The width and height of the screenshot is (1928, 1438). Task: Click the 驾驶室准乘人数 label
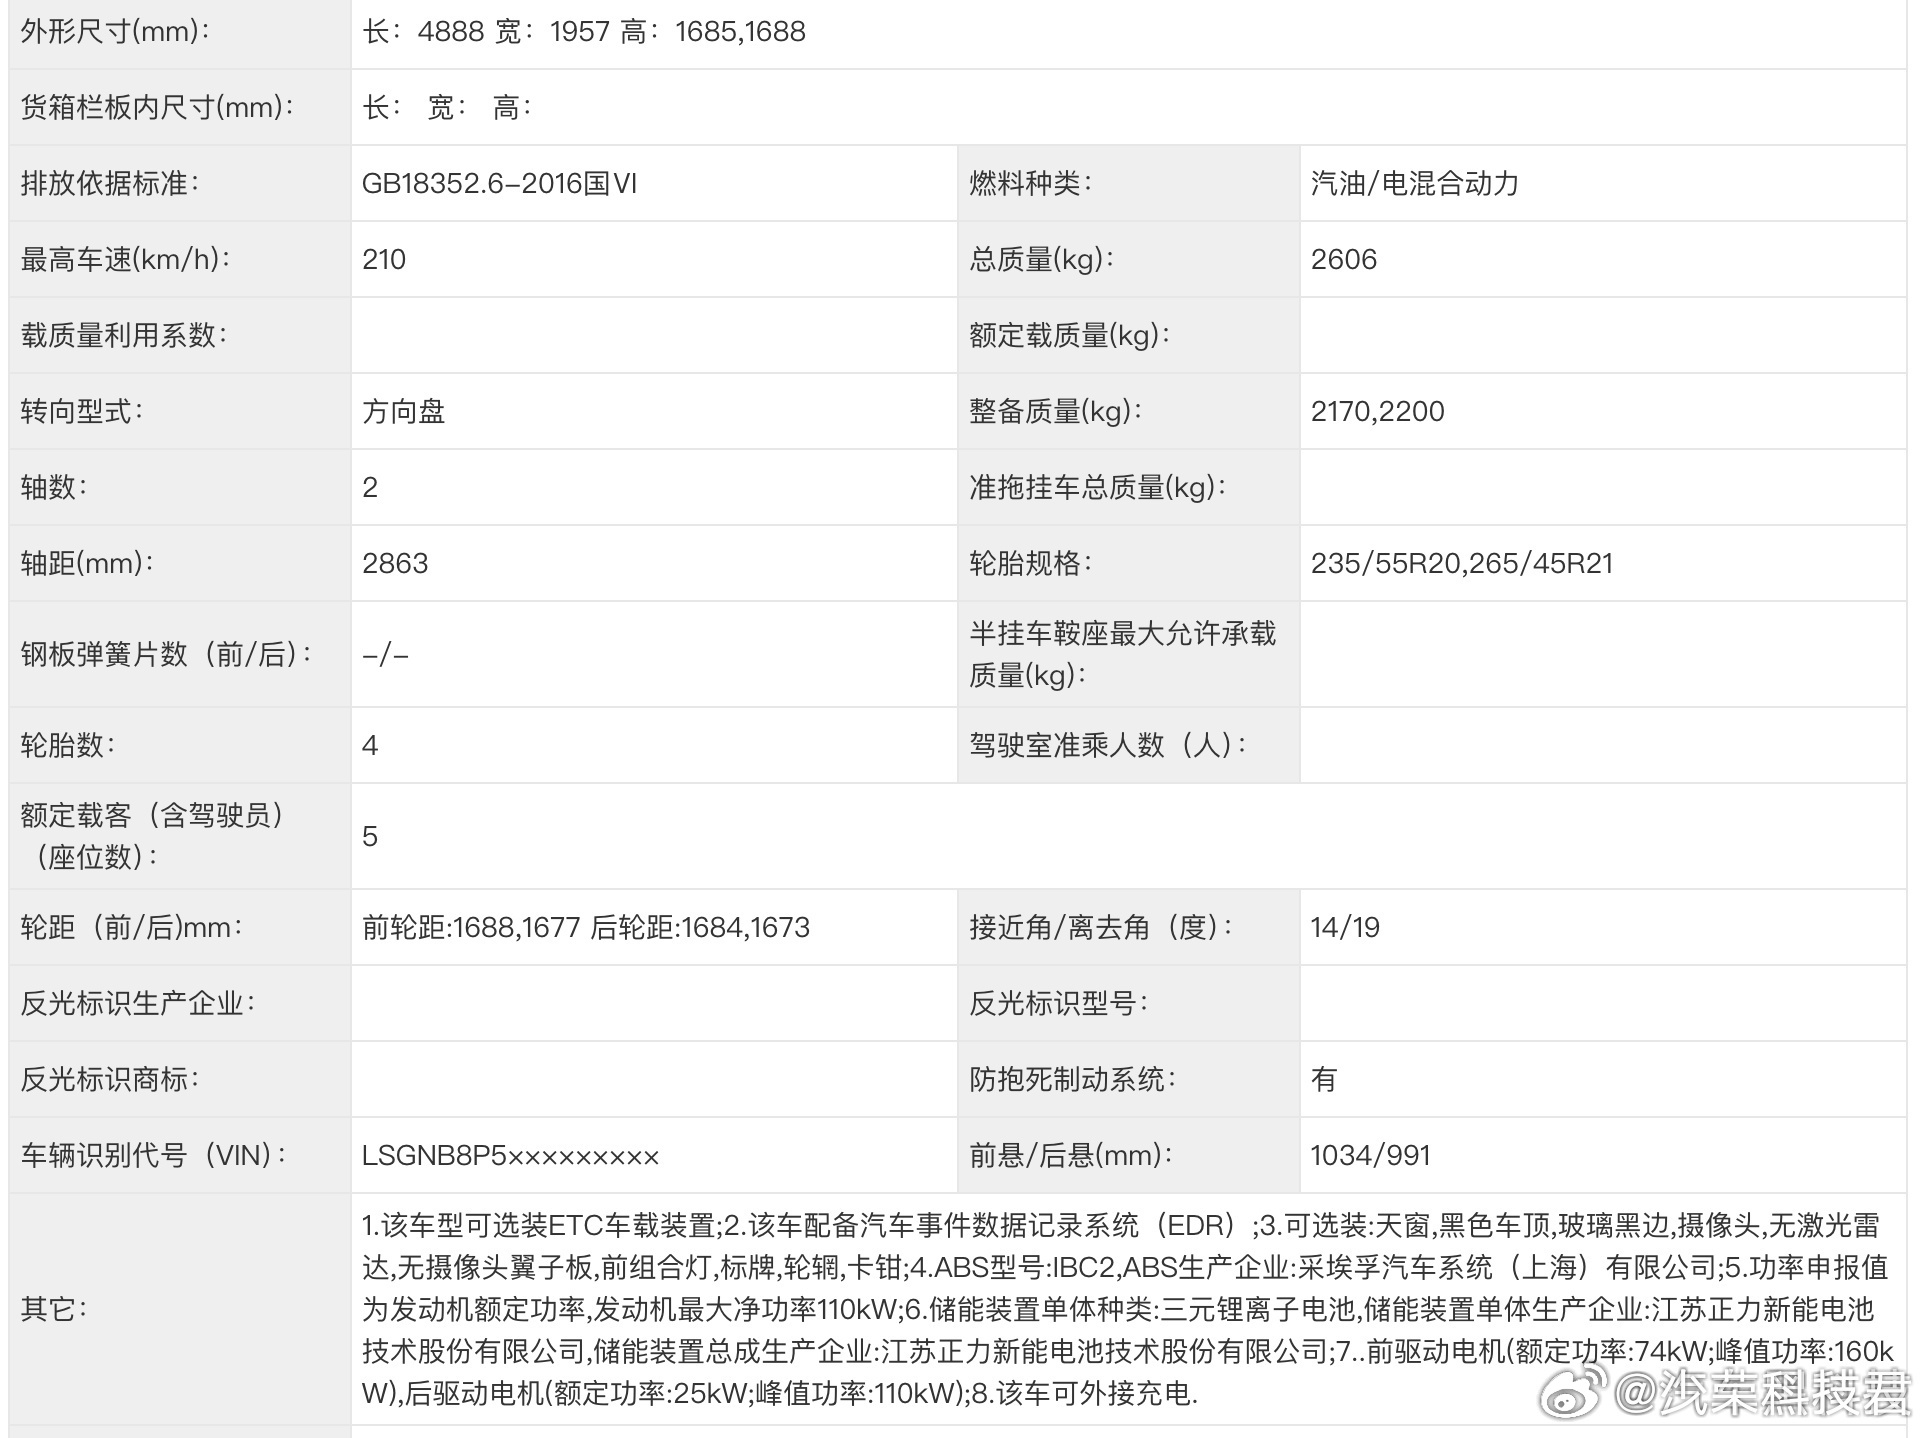(x=1108, y=746)
